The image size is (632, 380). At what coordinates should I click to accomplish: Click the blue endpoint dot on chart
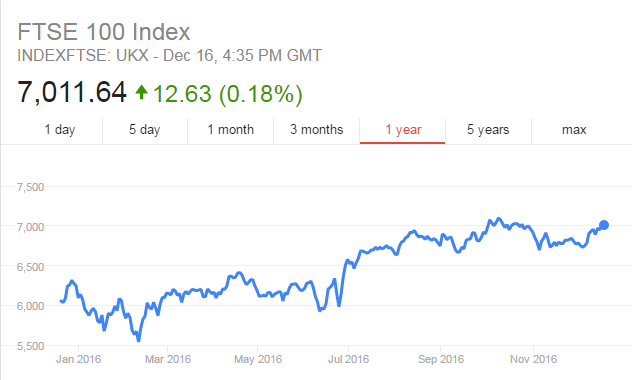tap(603, 225)
